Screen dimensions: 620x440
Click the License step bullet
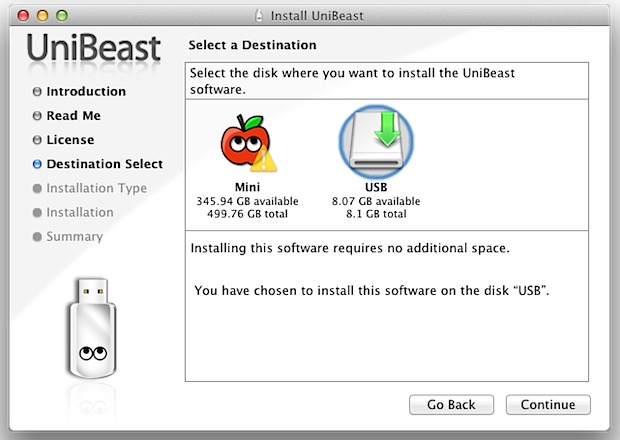point(37,140)
